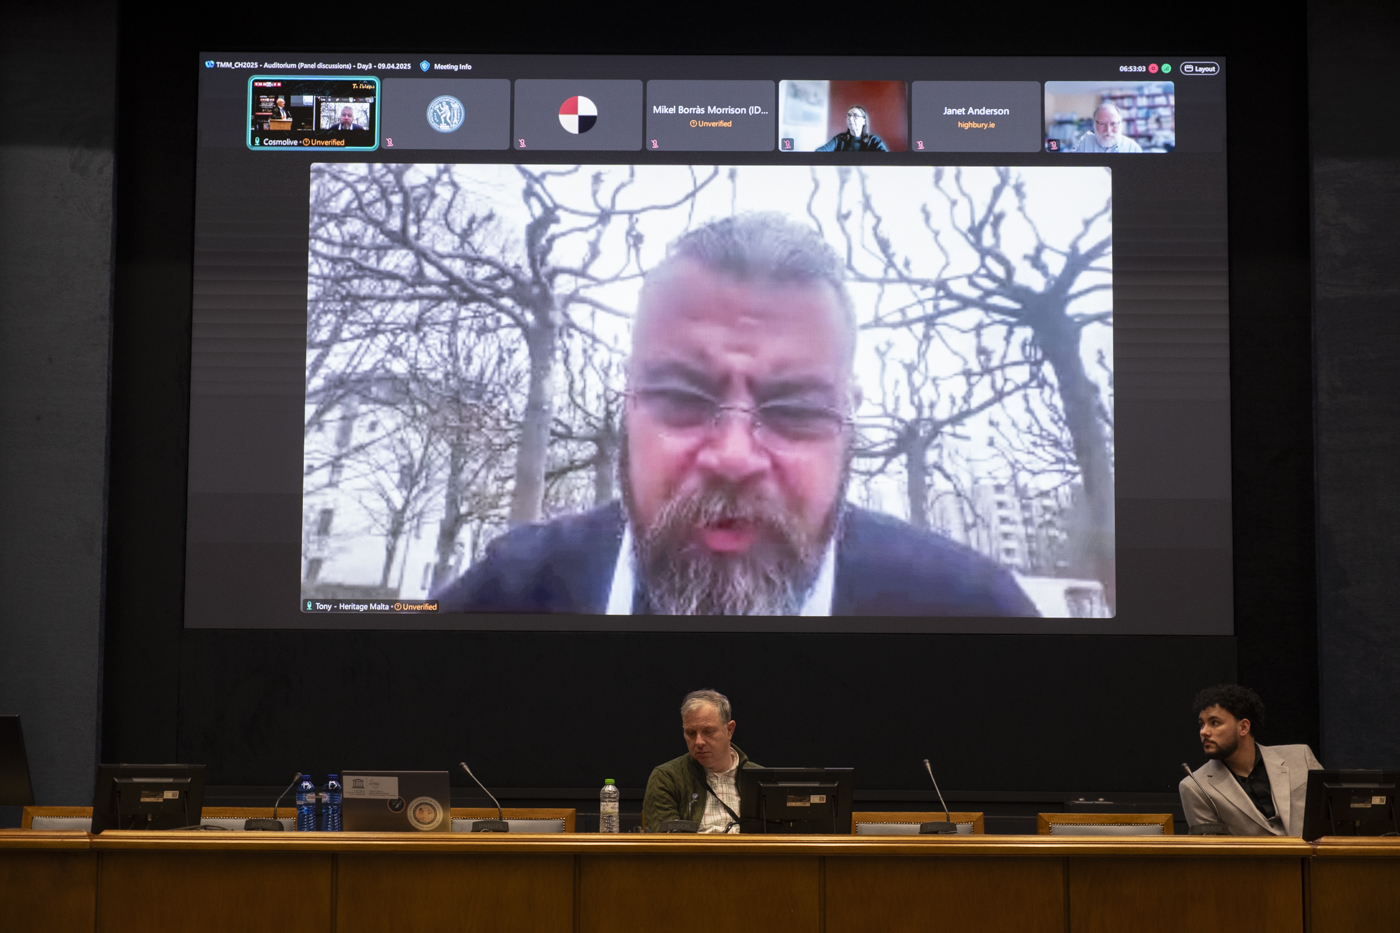Click the muted mic icon on Janet Anderson's tile
This screenshot has height=933, width=1400.
(920, 145)
